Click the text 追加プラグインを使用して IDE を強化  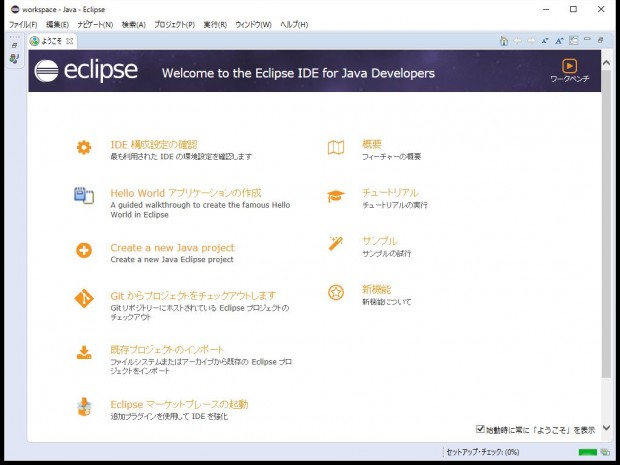pos(169,416)
